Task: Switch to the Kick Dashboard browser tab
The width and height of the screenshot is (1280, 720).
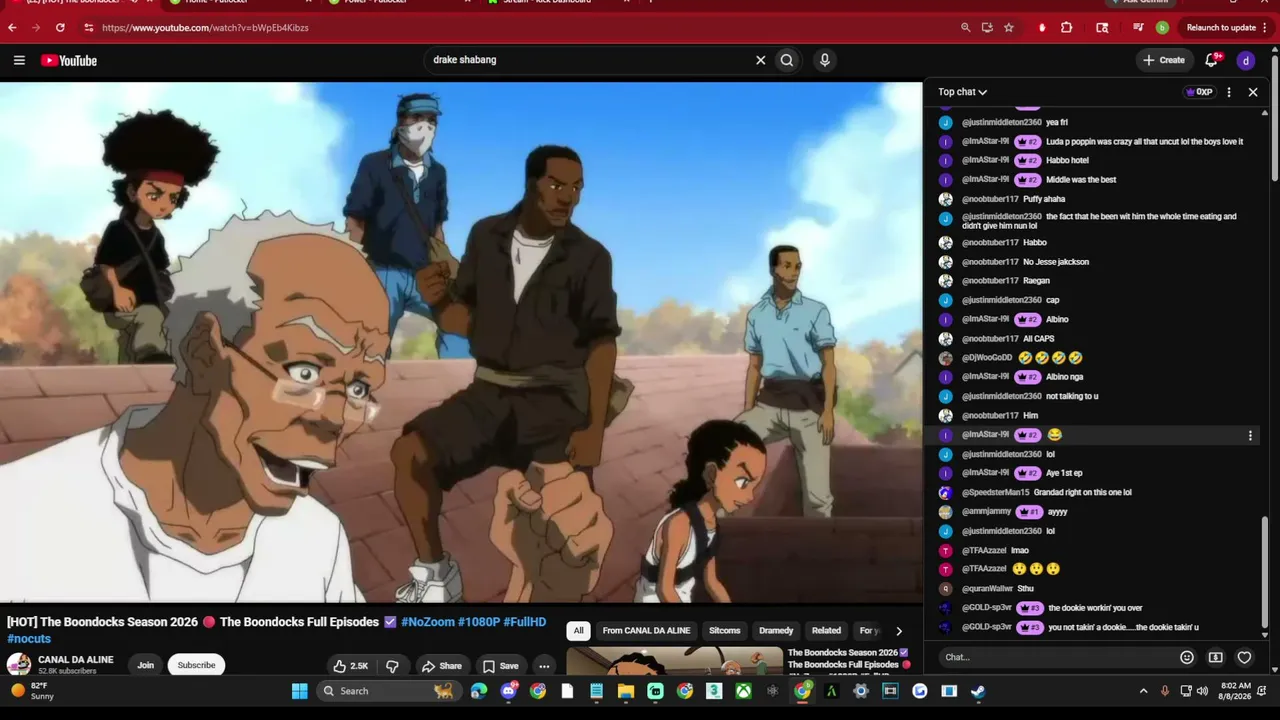Action: (x=548, y=3)
